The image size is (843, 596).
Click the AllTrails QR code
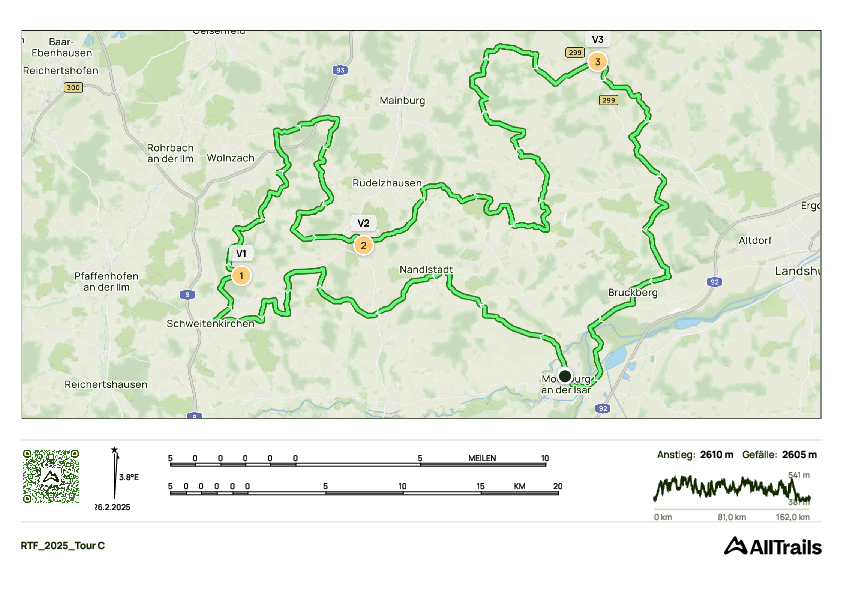[x=51, y=477]
